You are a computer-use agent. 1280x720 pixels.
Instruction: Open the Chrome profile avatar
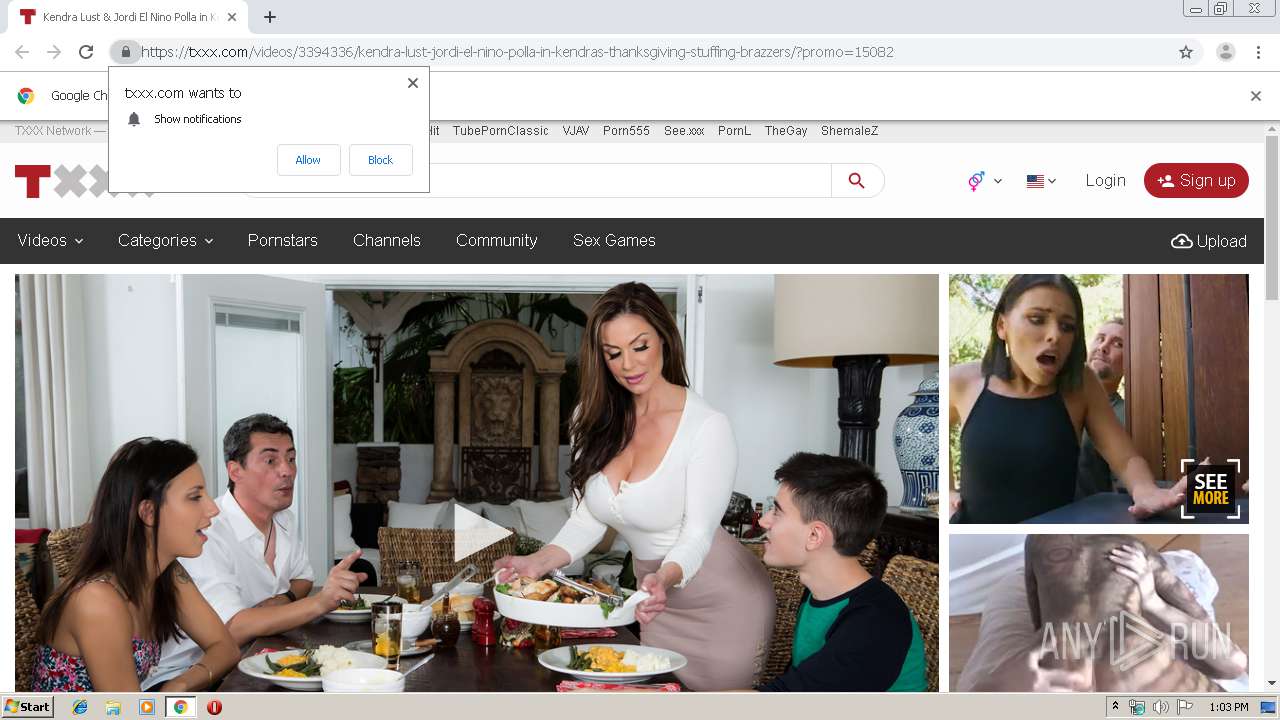(x=1225, y=52)
